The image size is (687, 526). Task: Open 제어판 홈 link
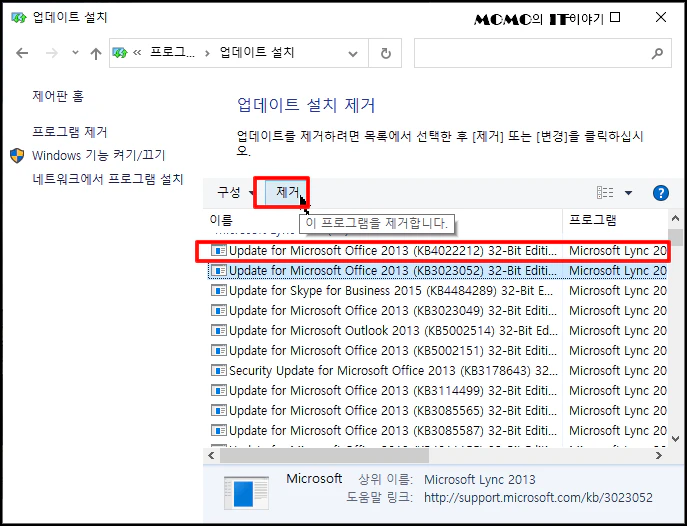point(58,96)
